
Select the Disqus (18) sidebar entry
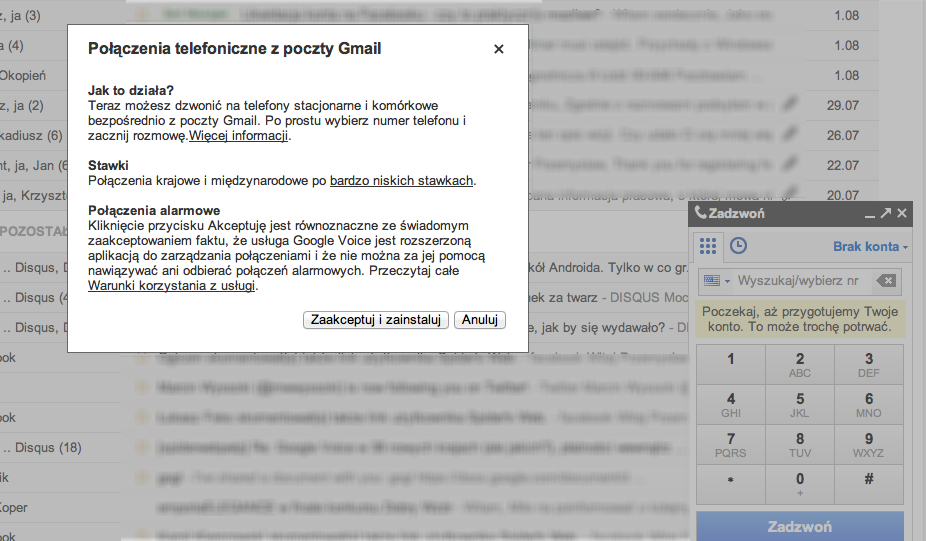click(44, 448)
